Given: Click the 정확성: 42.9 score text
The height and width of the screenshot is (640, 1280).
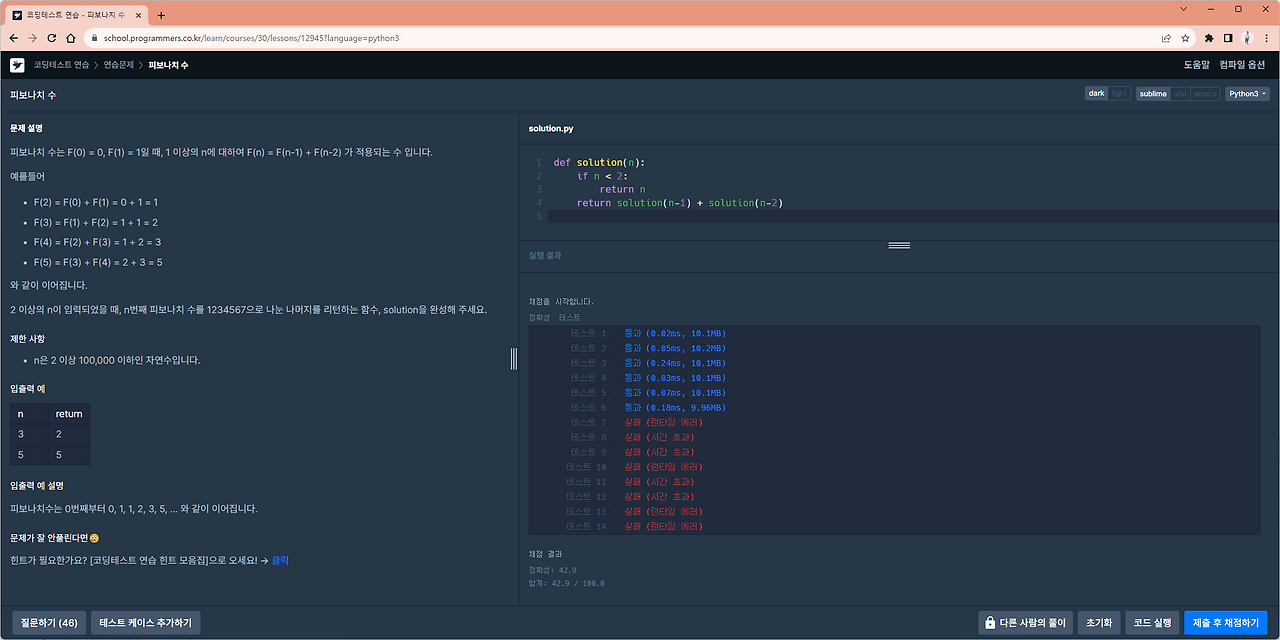Looking at the screenshot, I should pyautogui.click(x=552, y=570).
